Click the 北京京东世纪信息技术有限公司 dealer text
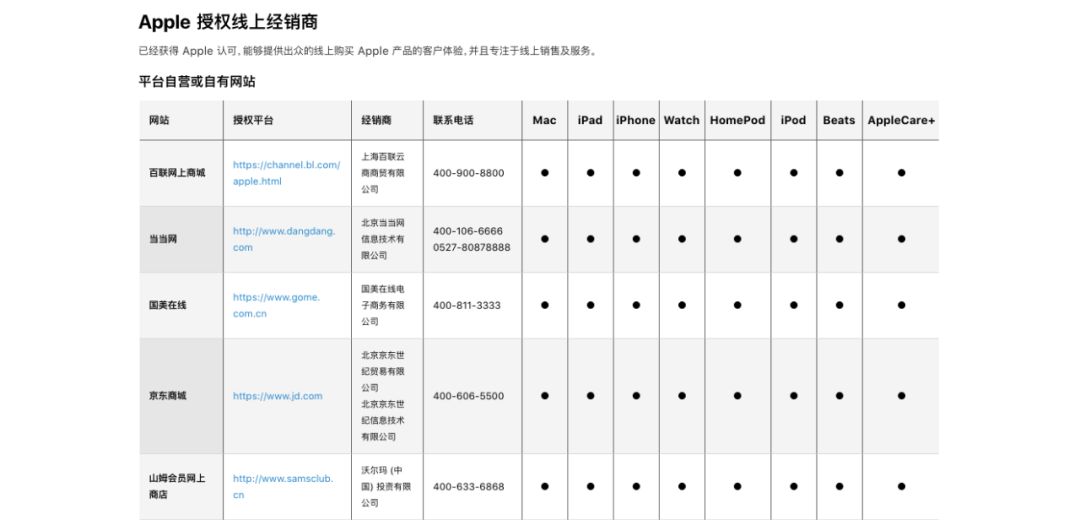 click(x=383, y=420)
